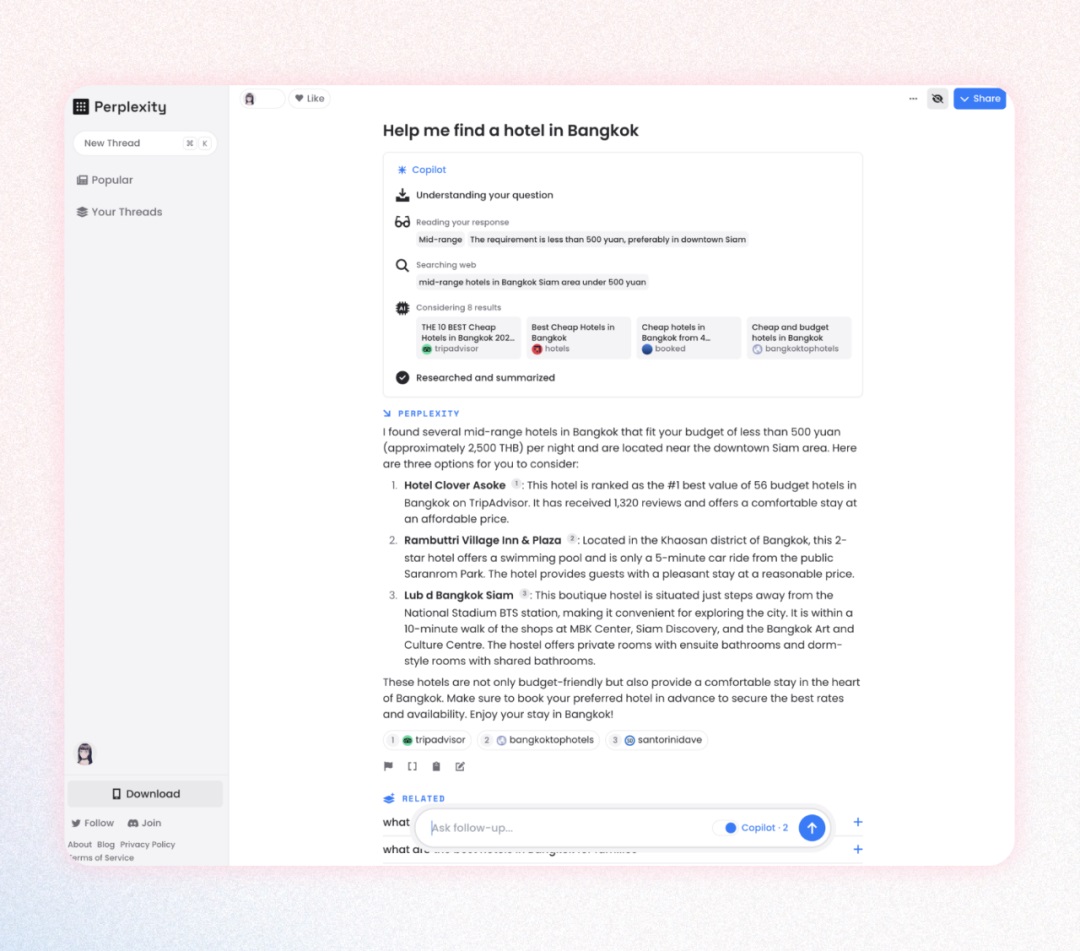Copy answer using the clipboard icon
Screen dimensions: 1080x951
pos(436,767)
